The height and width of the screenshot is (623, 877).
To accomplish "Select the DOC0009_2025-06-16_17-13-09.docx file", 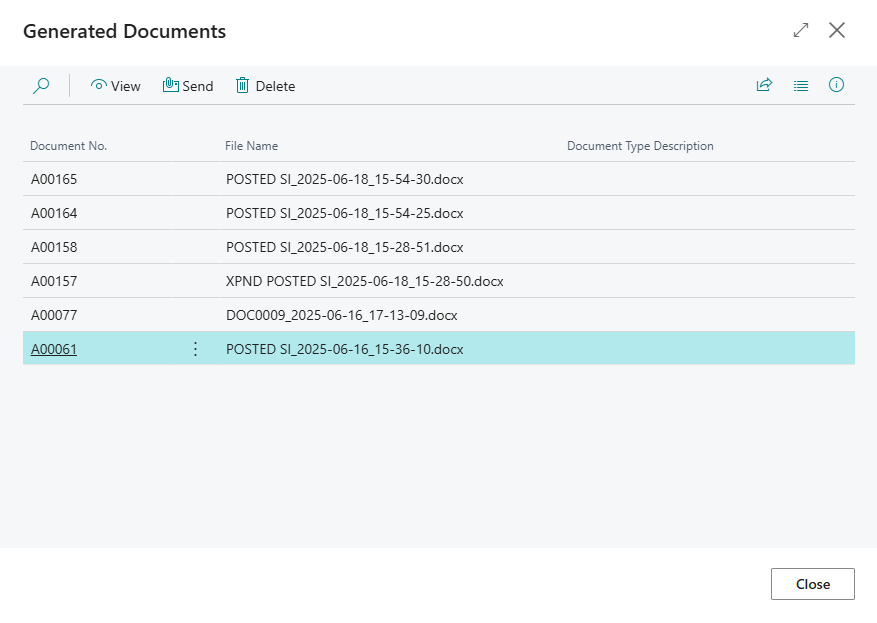I will point(341,315).
